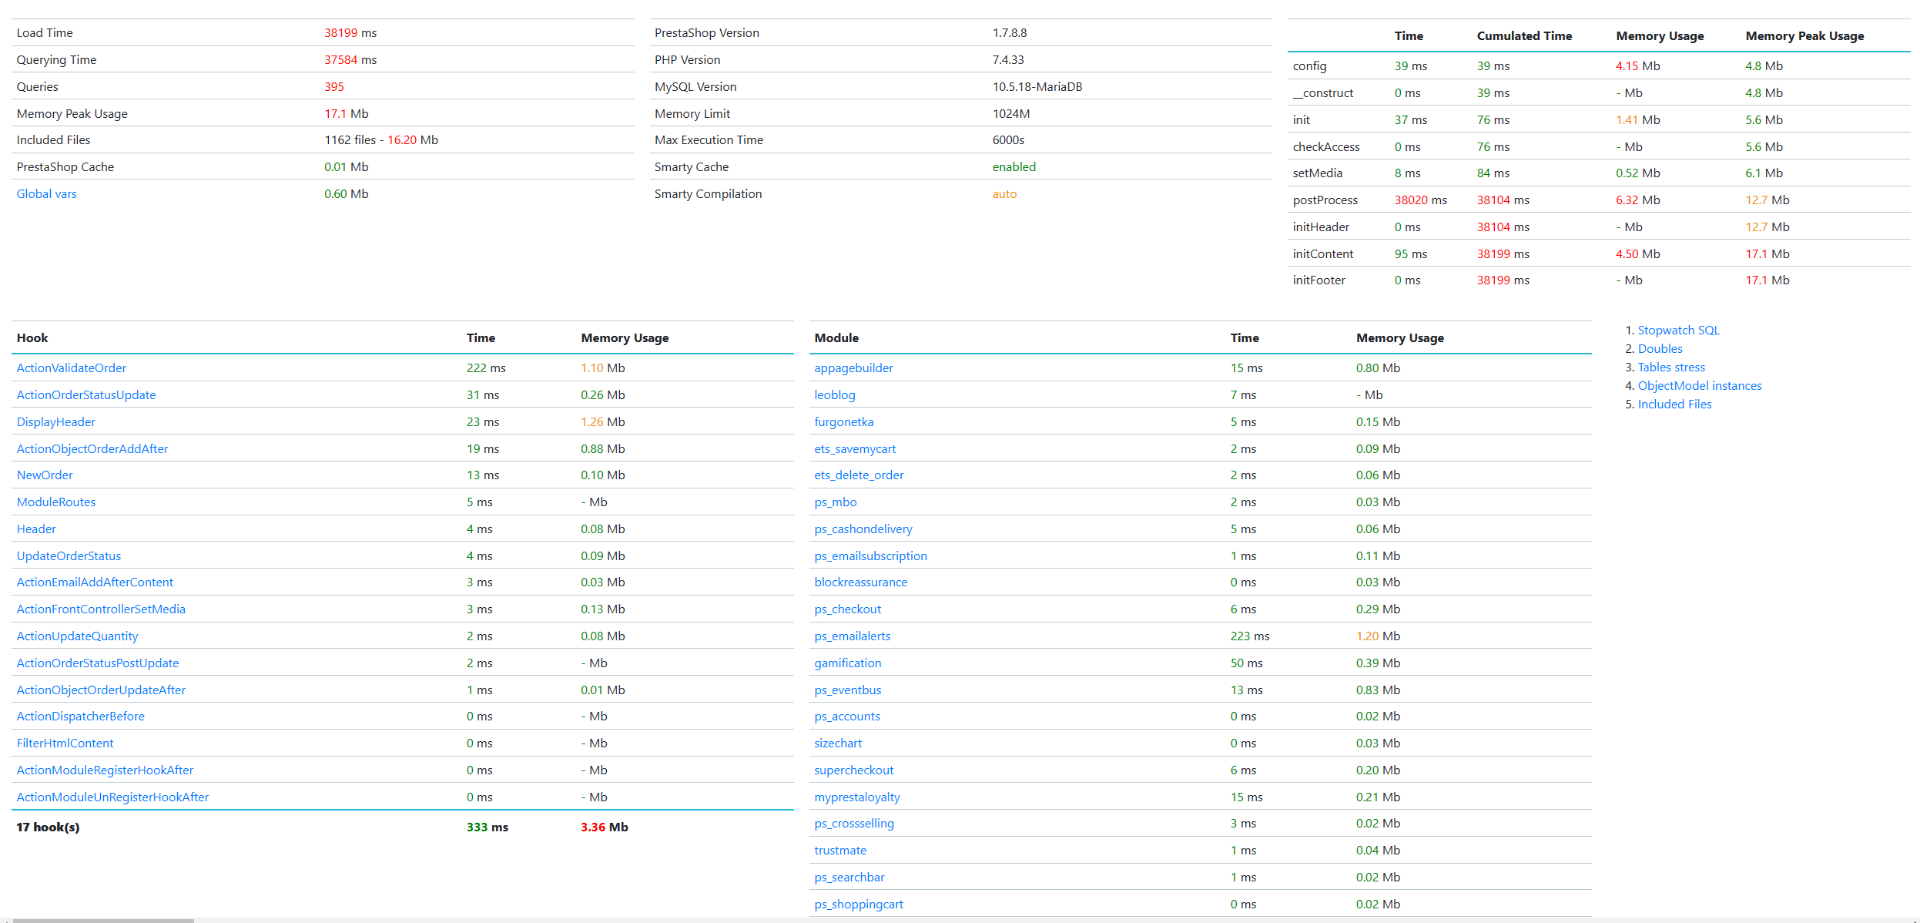Click the Memory Peak Usage column header
This screenshot has height=923, width=1920.
[1804, 36]
